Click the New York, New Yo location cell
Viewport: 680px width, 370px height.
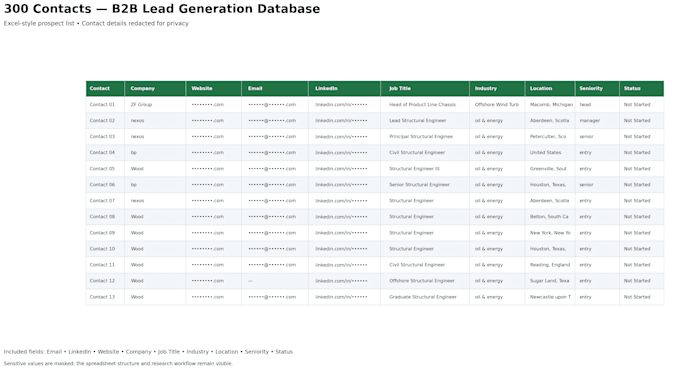pyautogui.click(x=550, y=233)
